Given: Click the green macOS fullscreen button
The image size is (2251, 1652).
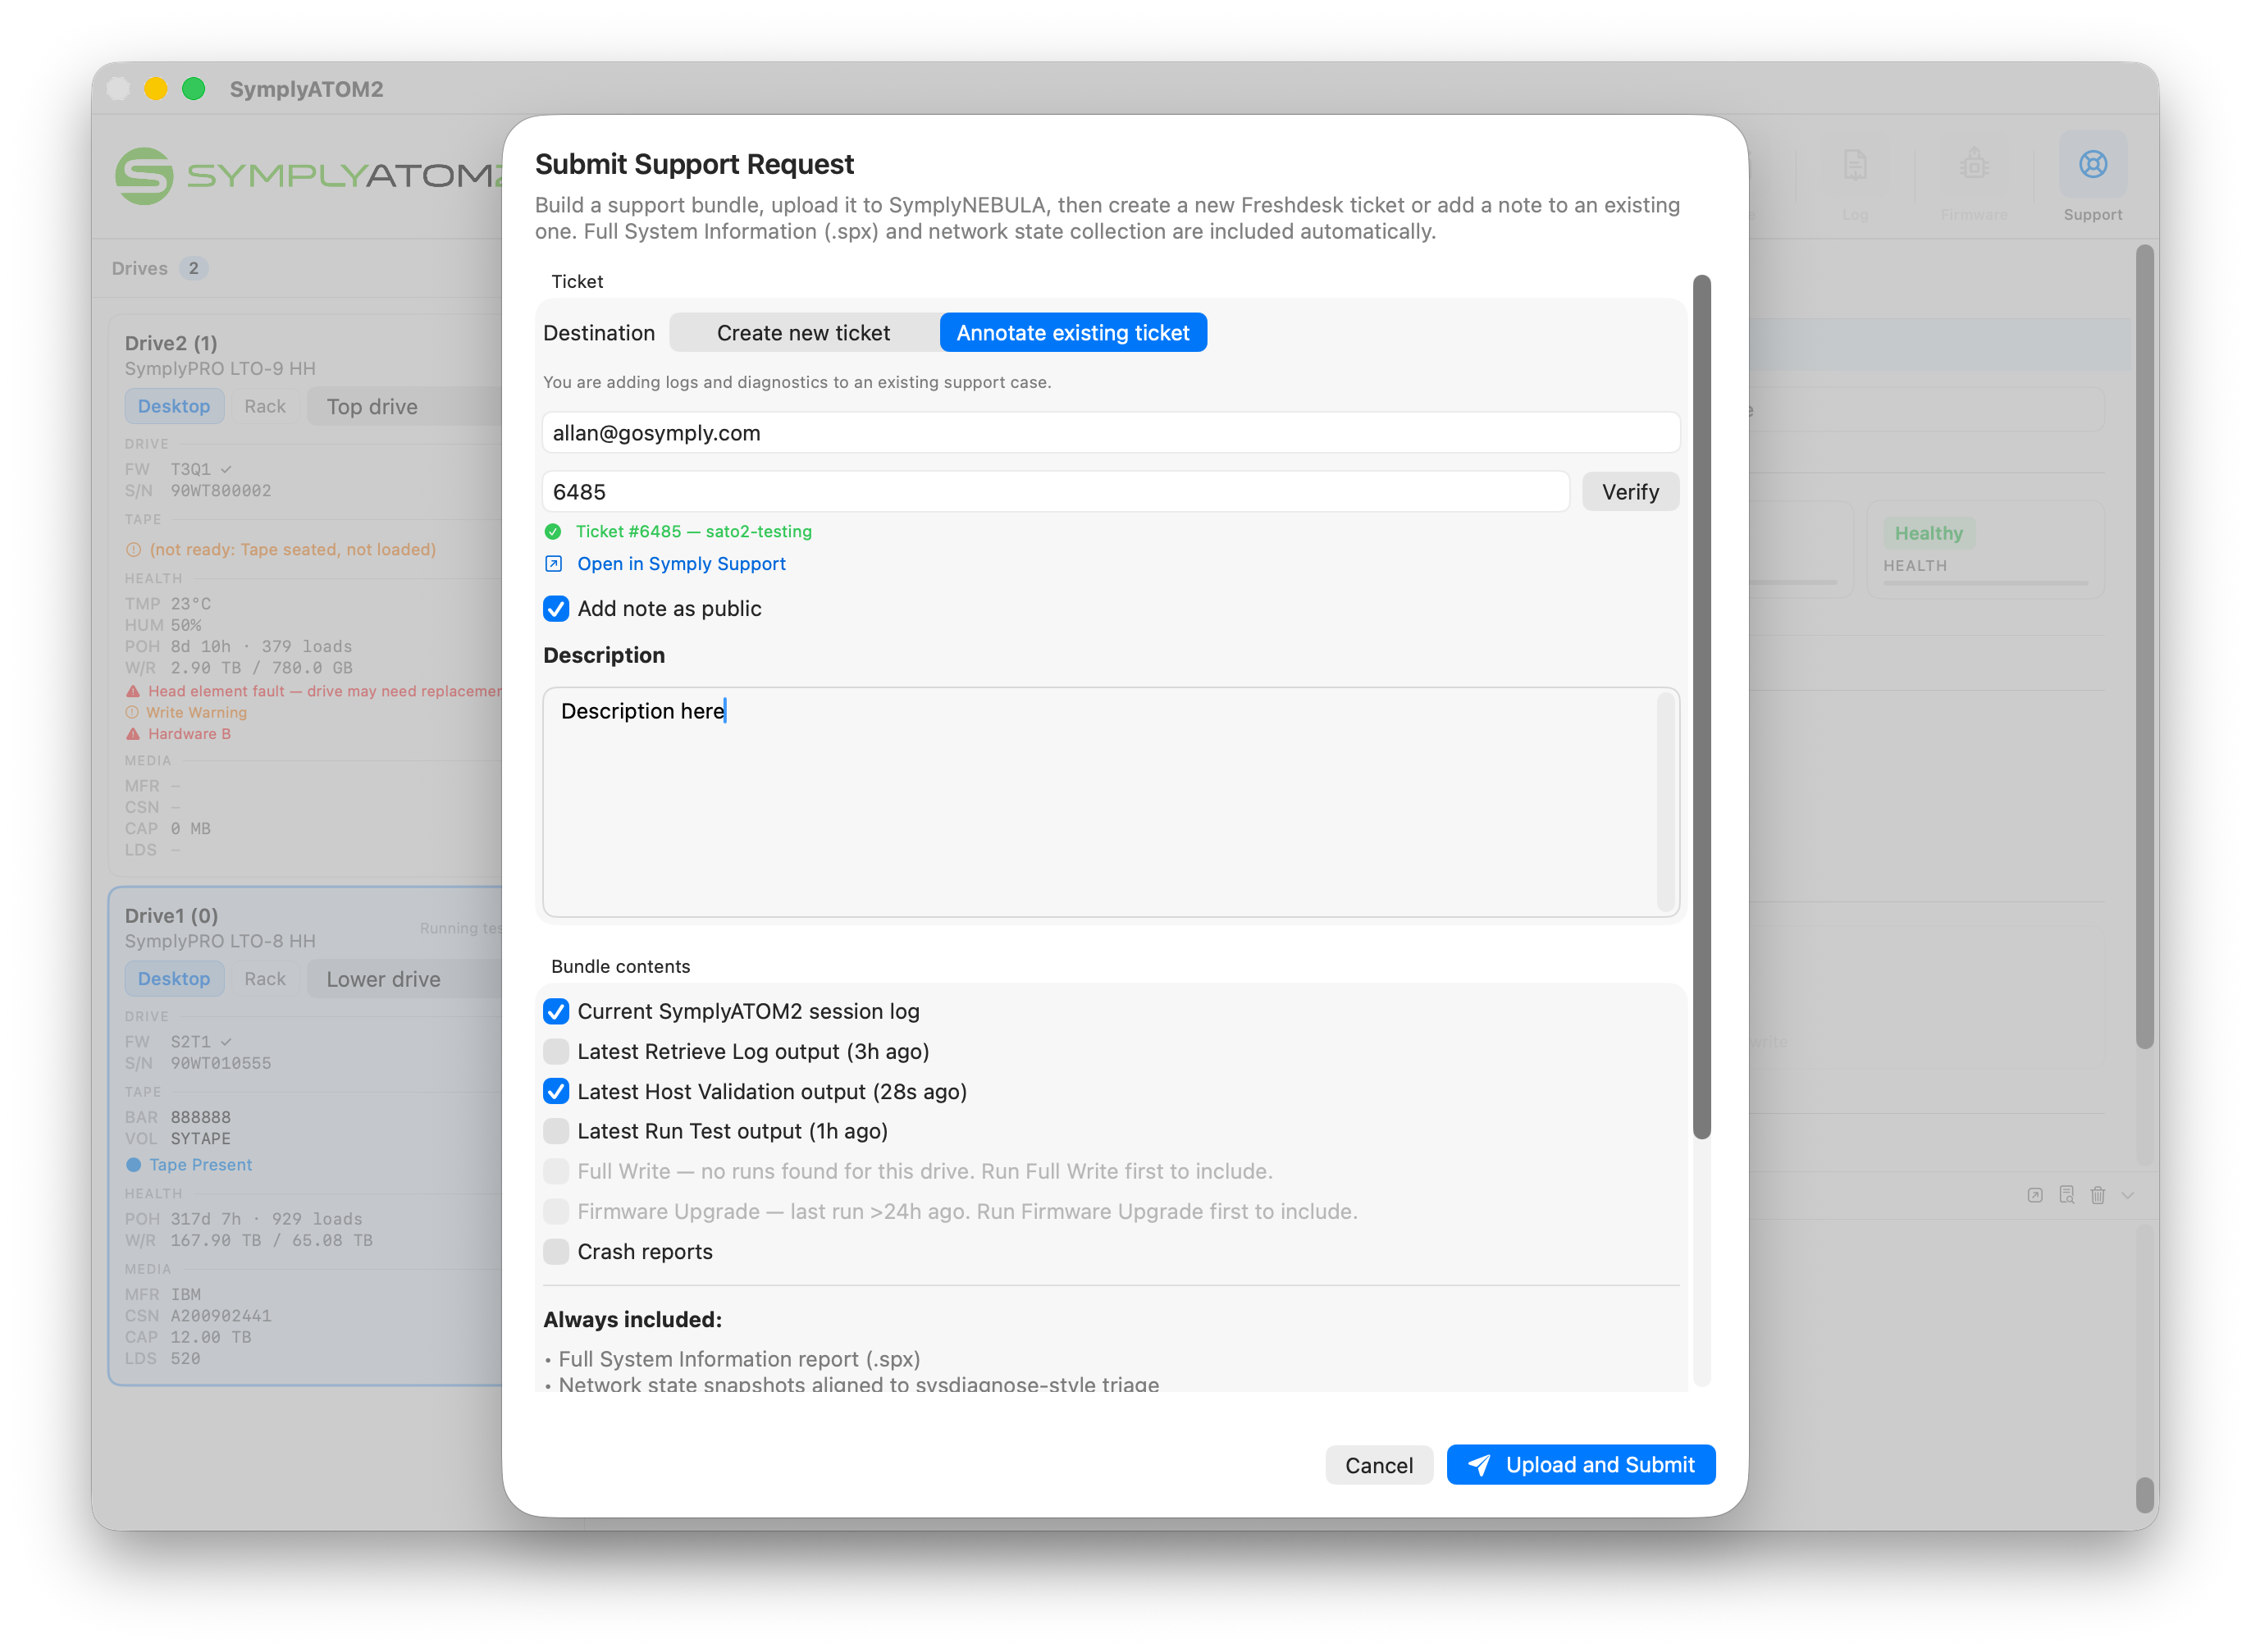Looking at the screenshot, I should point(193,89).
